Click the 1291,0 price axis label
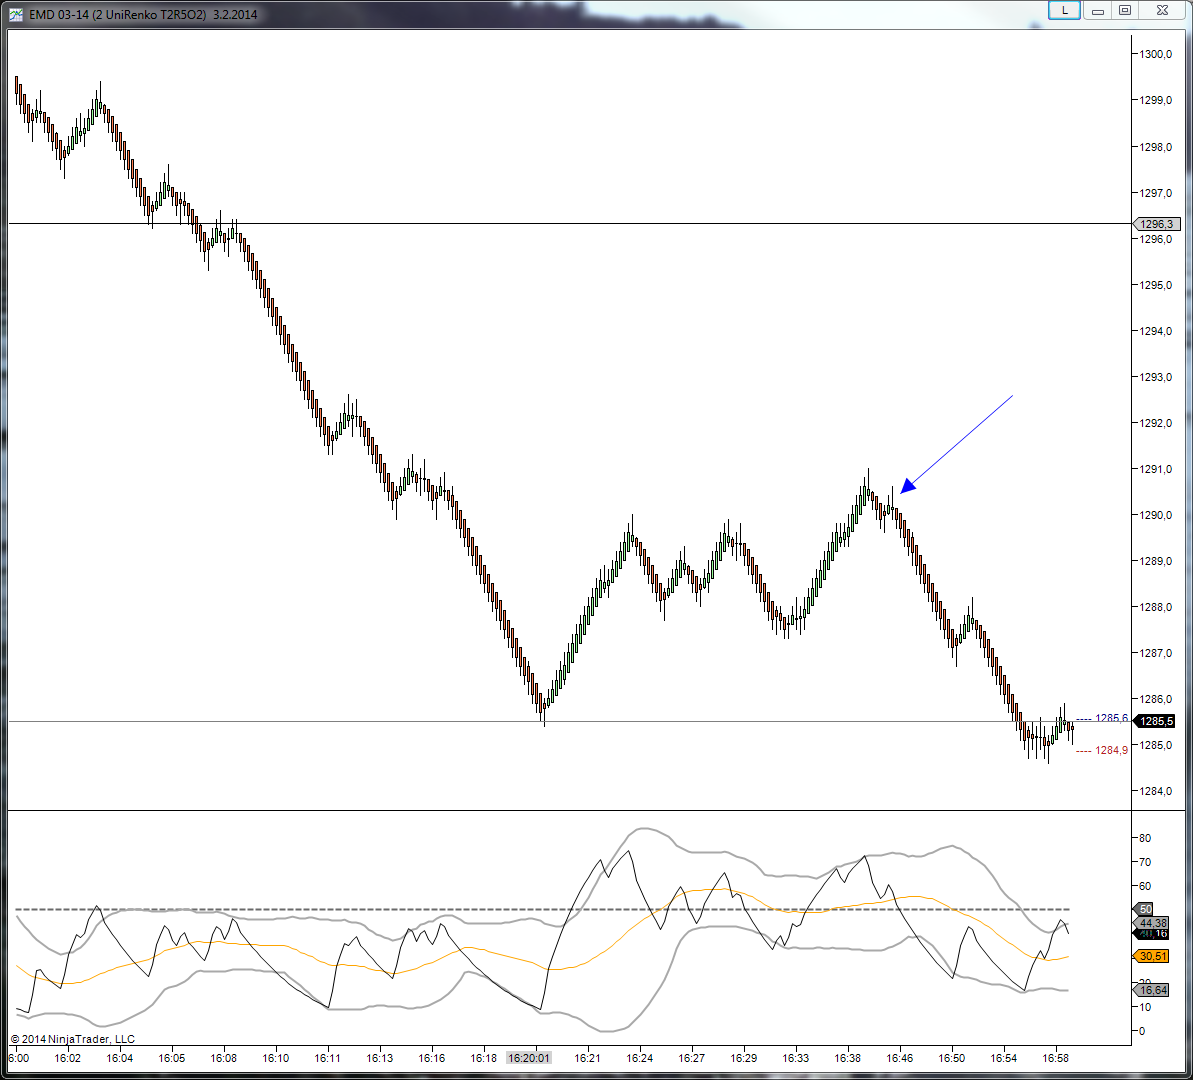 click(x=1156, y=469)
